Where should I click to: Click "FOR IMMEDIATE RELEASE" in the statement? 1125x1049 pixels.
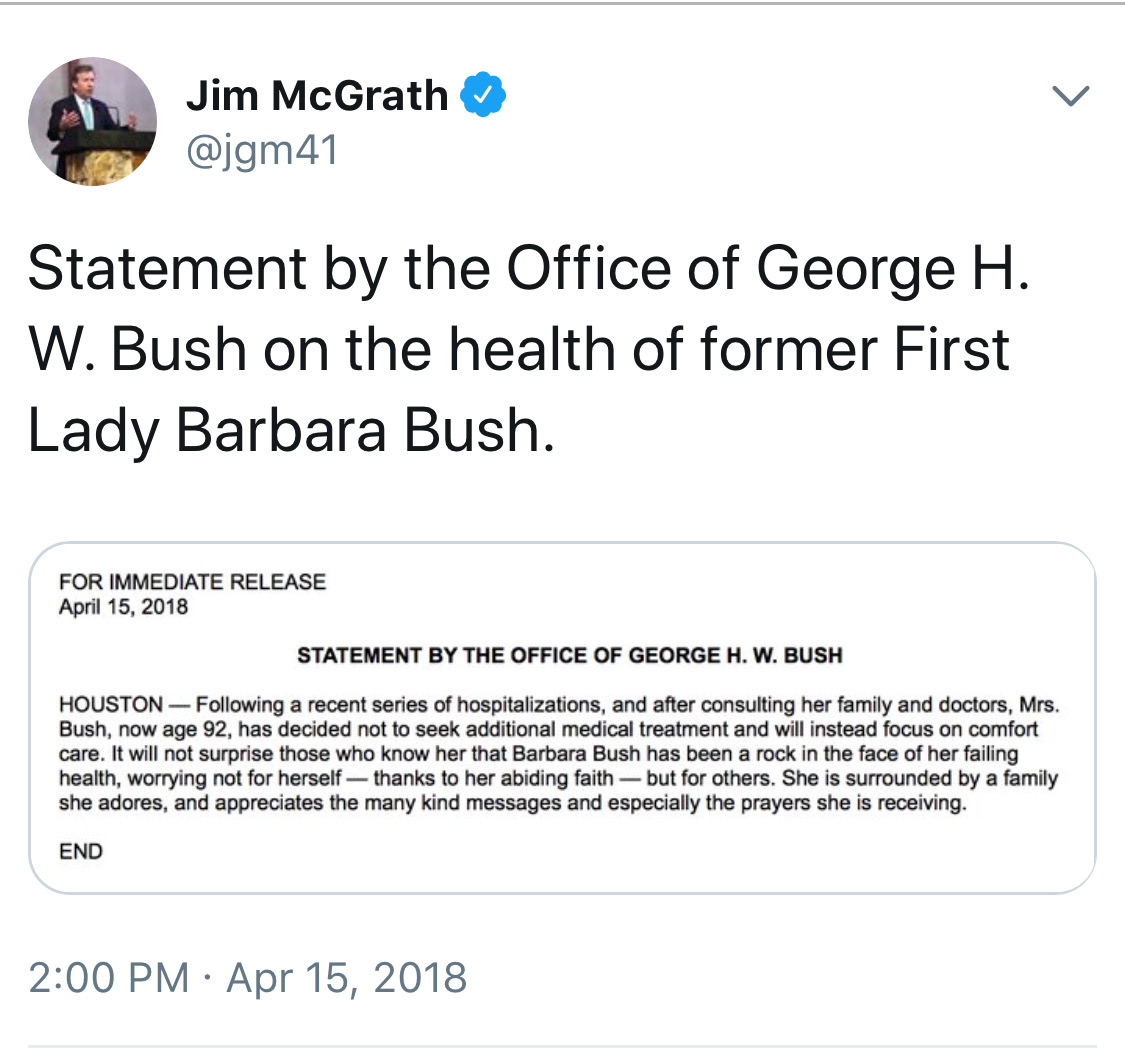tap(192, 582)
